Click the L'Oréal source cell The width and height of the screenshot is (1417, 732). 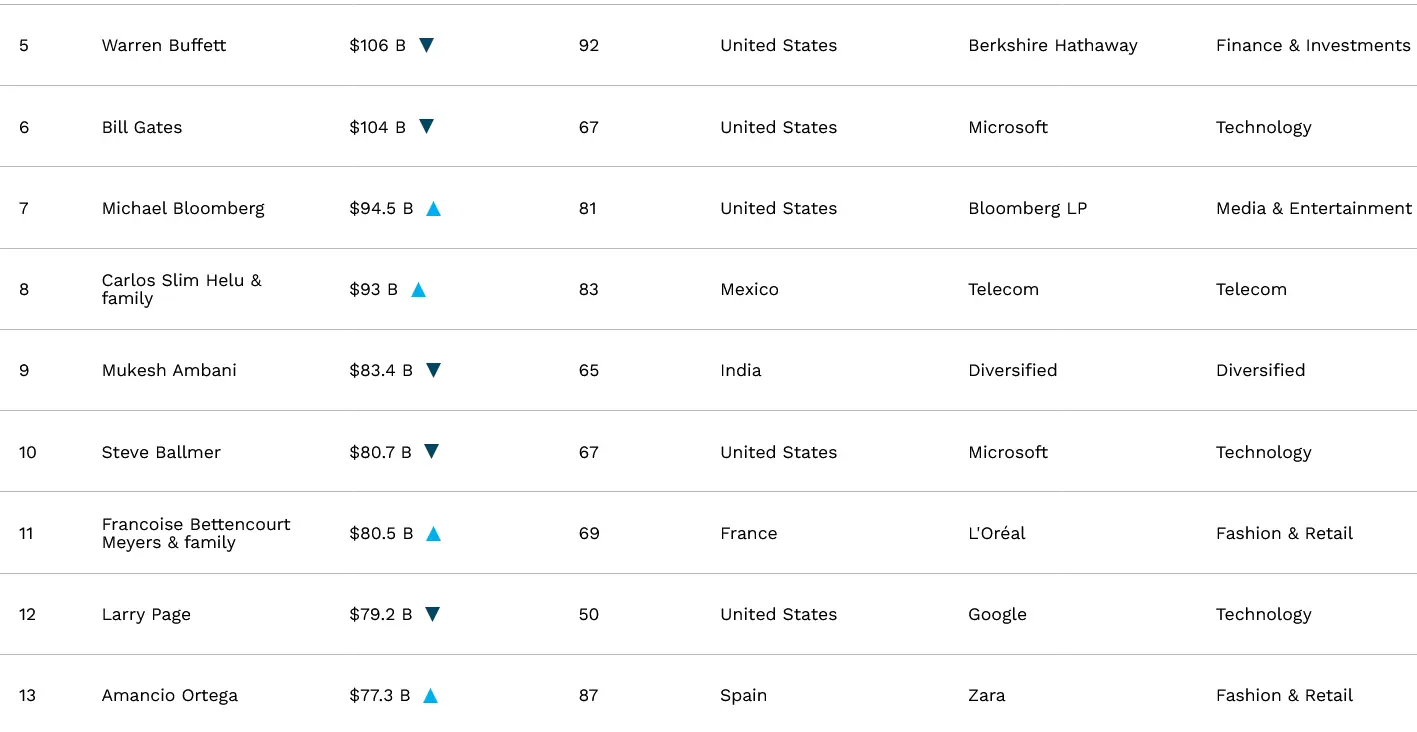click(x=996, y=533)
